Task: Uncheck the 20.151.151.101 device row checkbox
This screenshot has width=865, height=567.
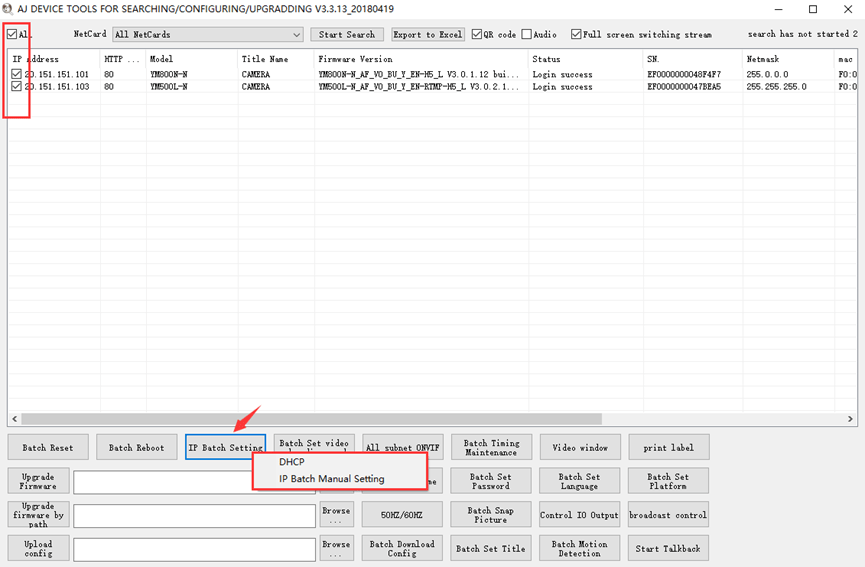Action: click(x=17, y=74)
